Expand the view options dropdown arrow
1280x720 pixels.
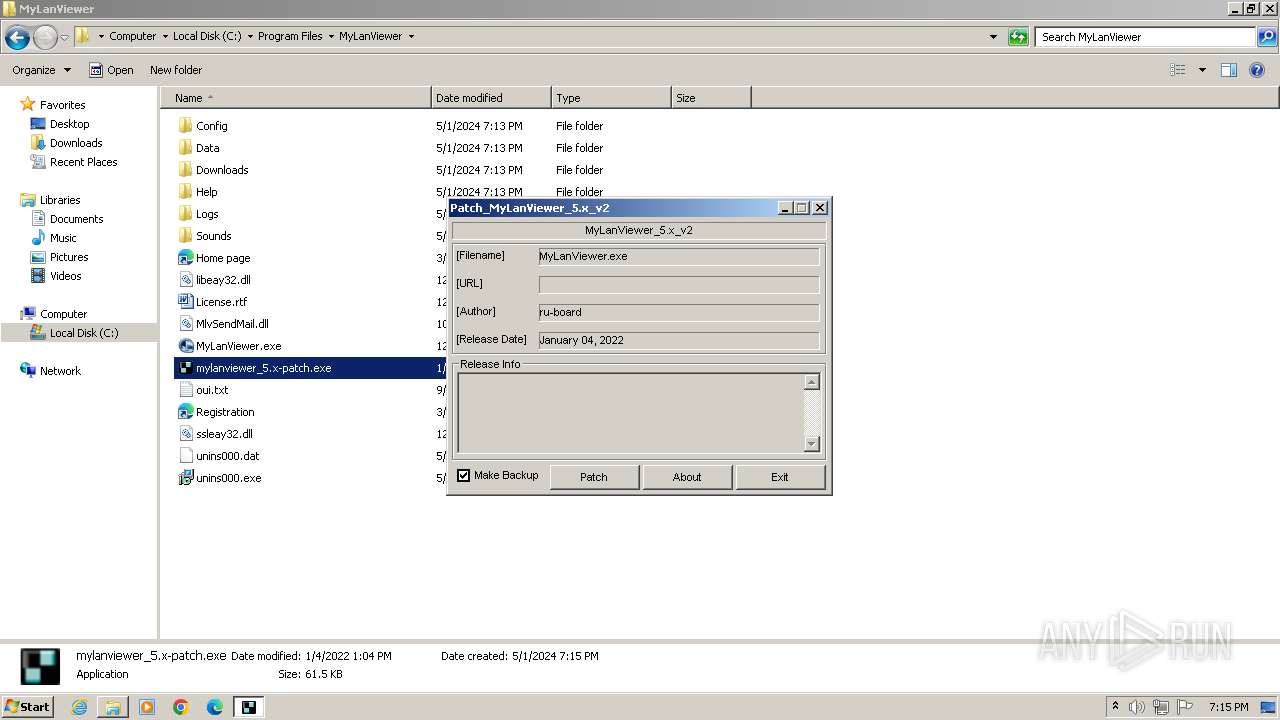(x=1202, y=70)
